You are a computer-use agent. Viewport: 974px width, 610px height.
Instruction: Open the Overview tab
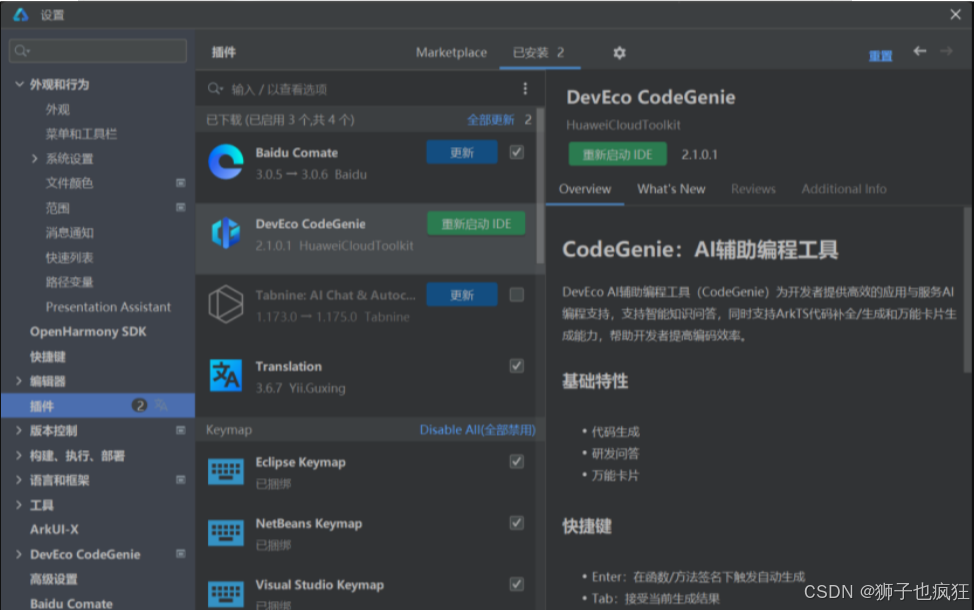(x=585, y=189)
